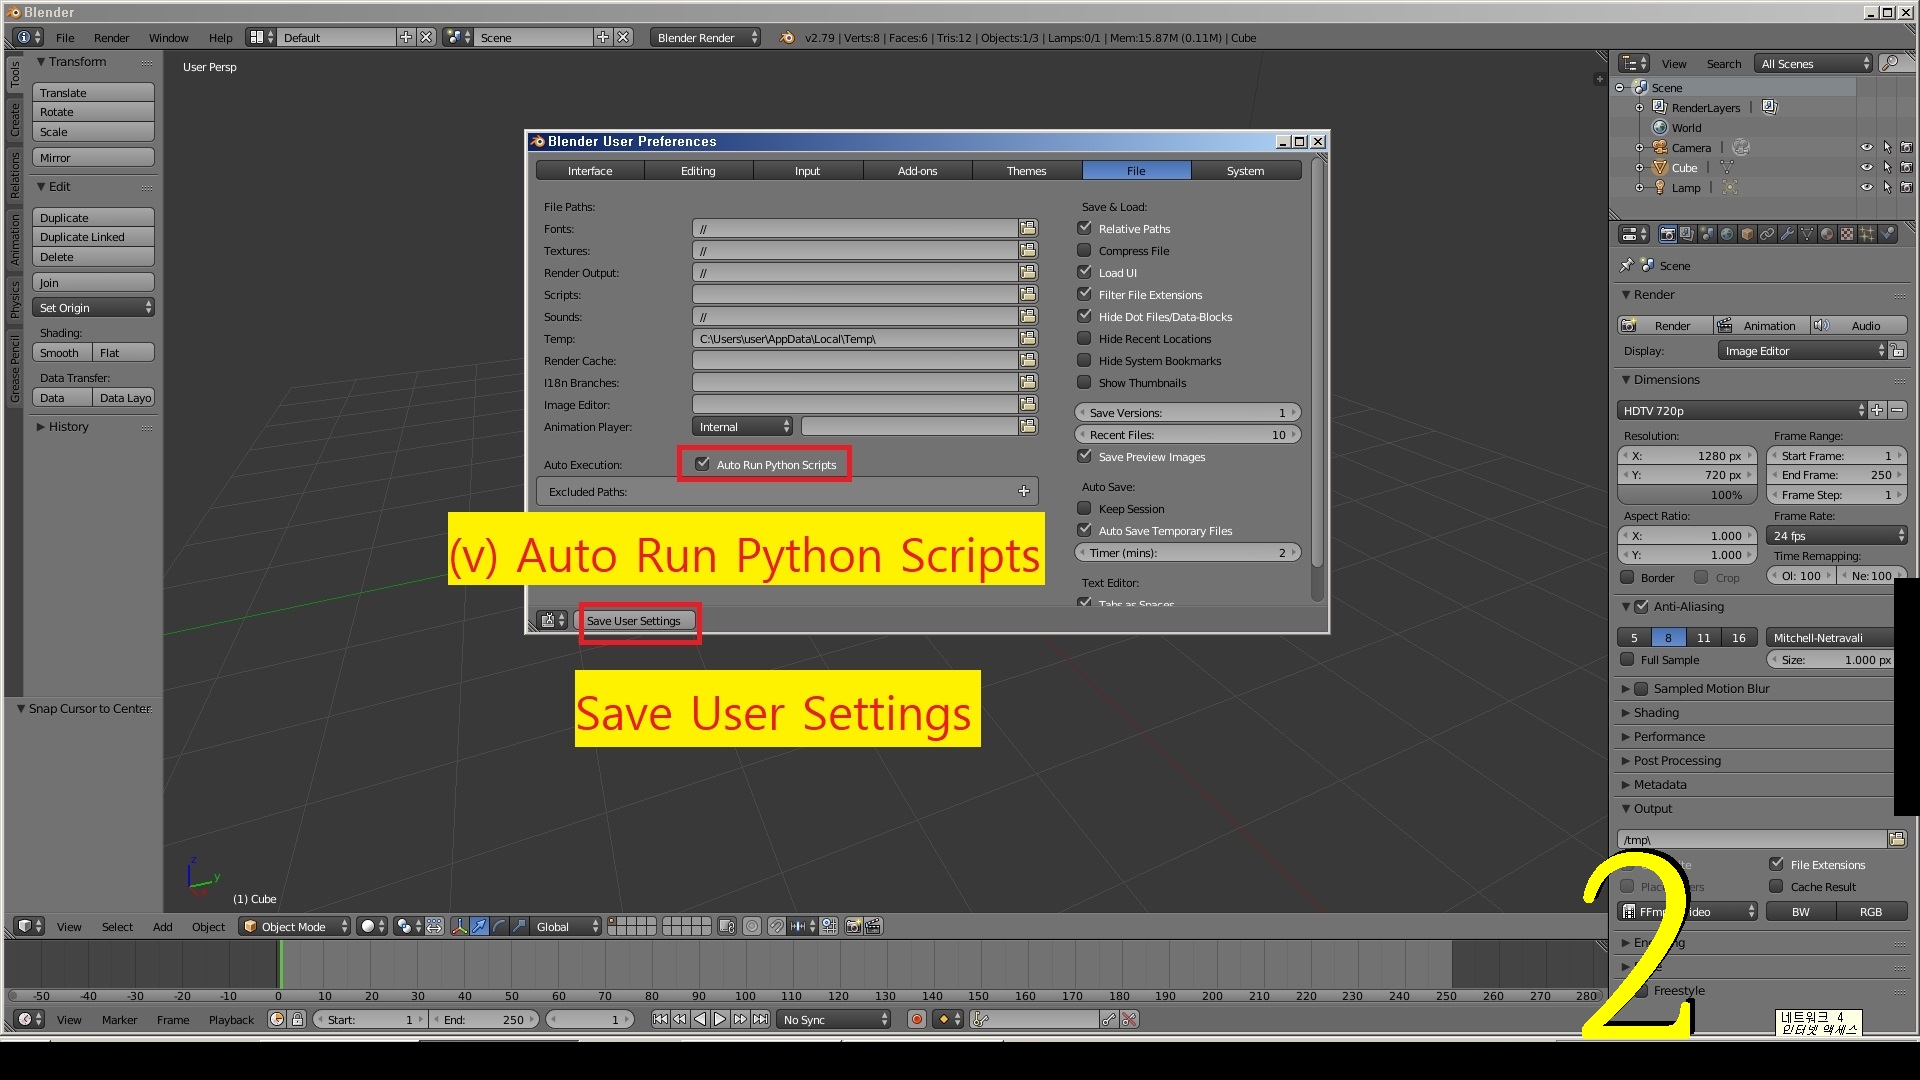
Task: Enable Show Thumbnails checkbox
Action: point(1084,382)
